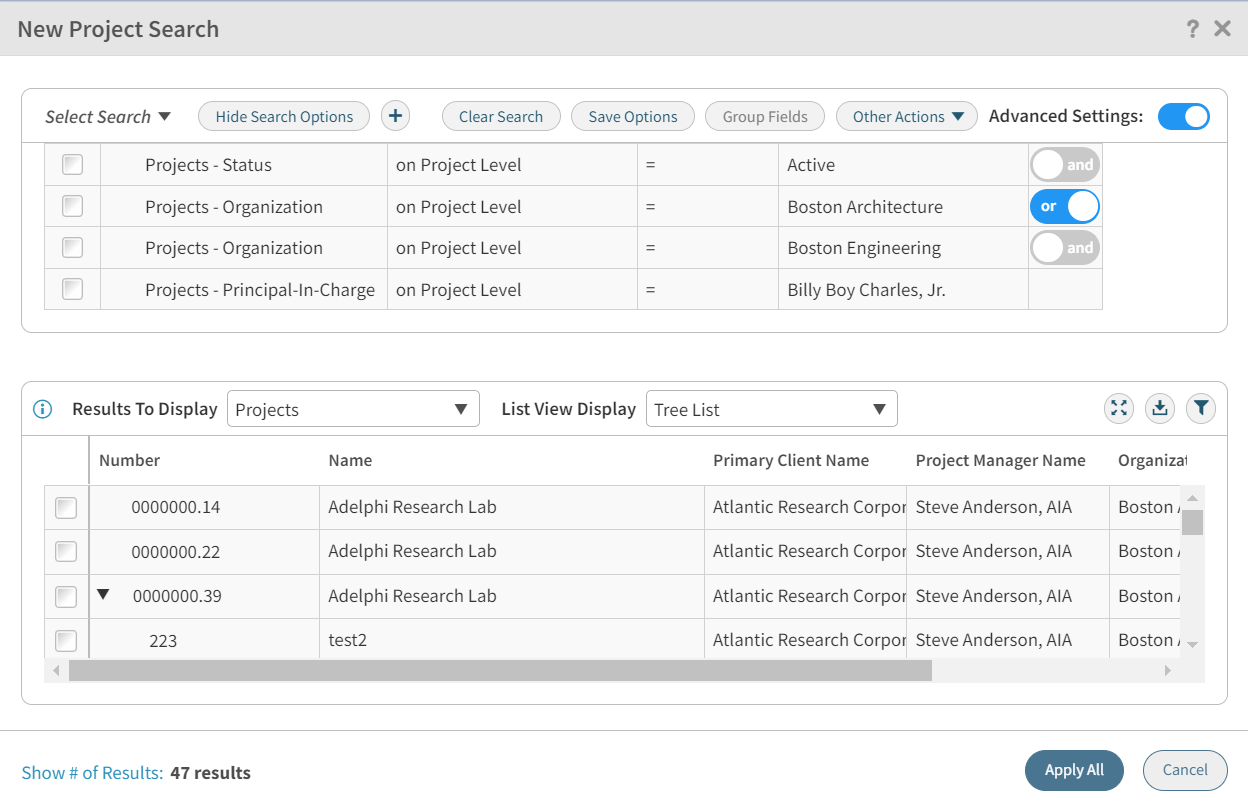Image resolution: width=1248 pixels, height=810 pixels.
Task: Turn off the Advanced Settings switch
Action: click(1183, 116)
